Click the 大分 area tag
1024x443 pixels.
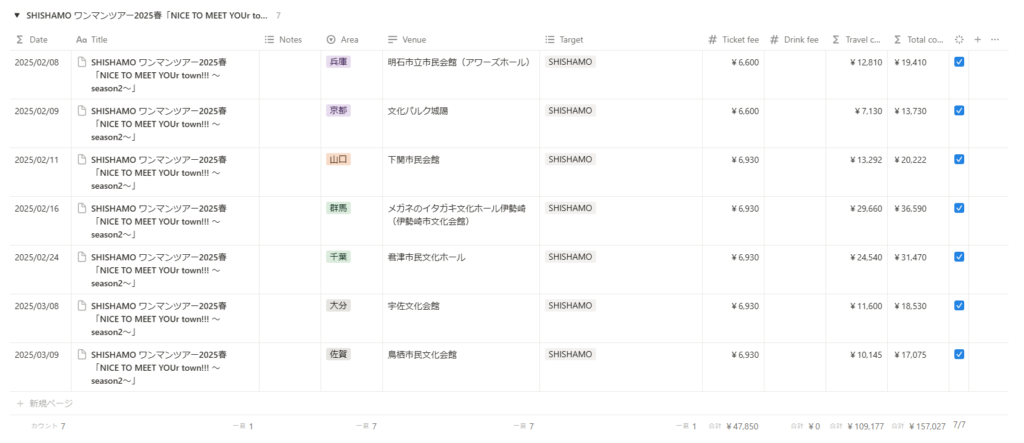click(338, 306)
